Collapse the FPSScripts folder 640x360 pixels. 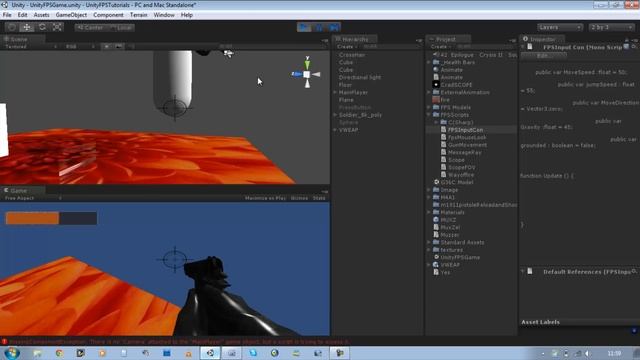[429, 115]
